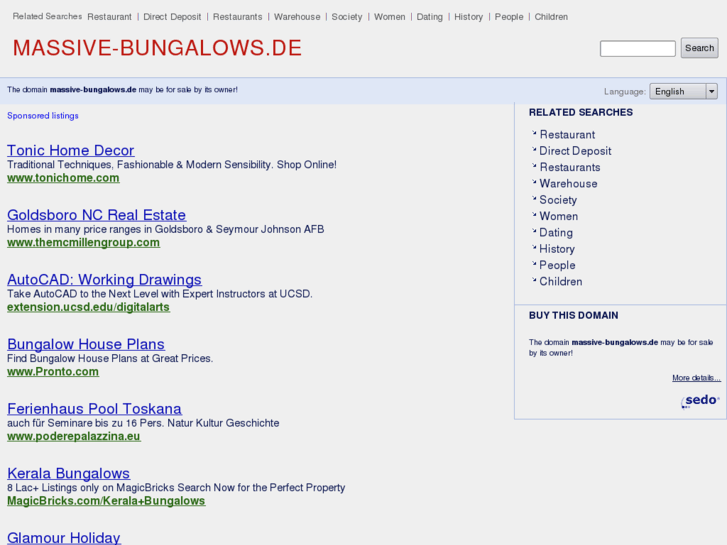Open Society in sidebar Related Searches
The height and width of the screenshot is (545, 727).
(x=558, y=200)
